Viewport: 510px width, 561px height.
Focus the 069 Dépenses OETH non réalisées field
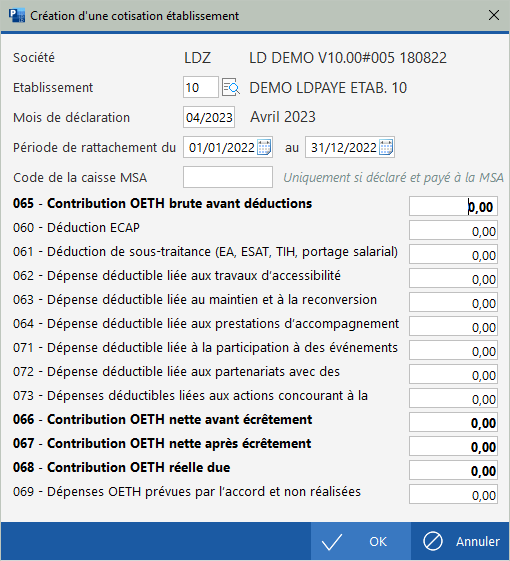pyautogui.click(x=453, y=494)
